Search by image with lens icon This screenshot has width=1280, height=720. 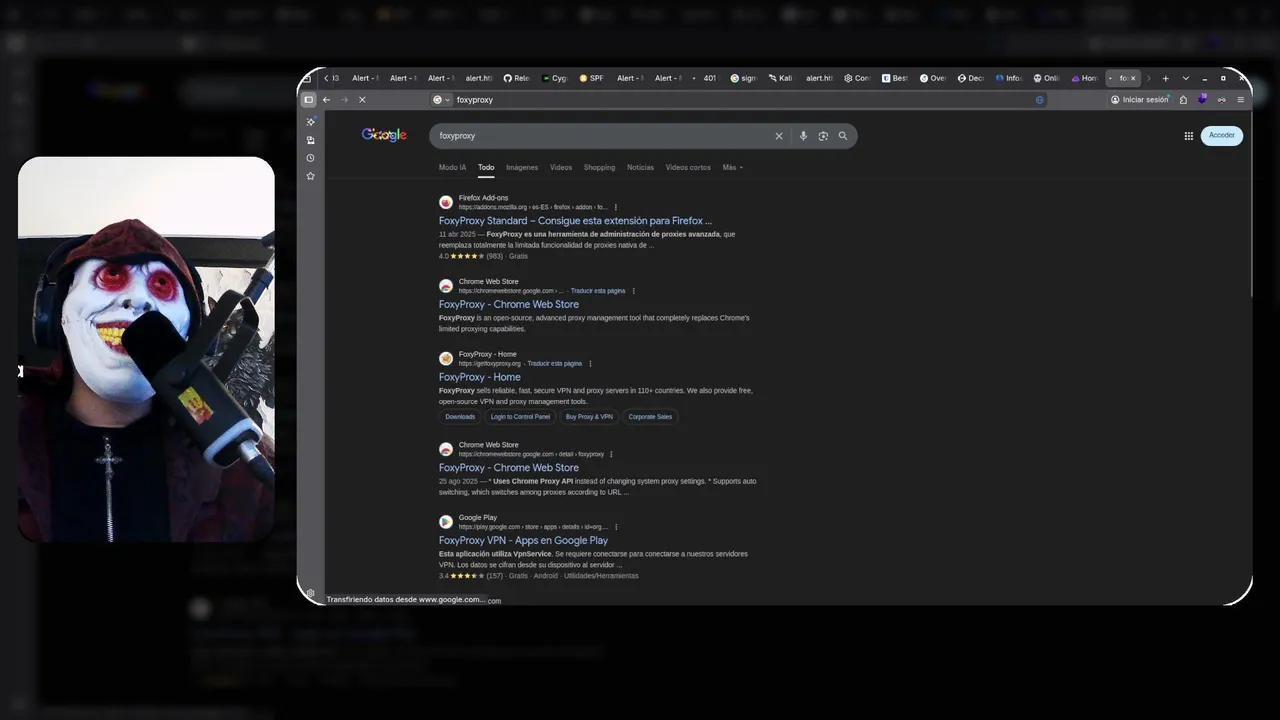(823, 136)
